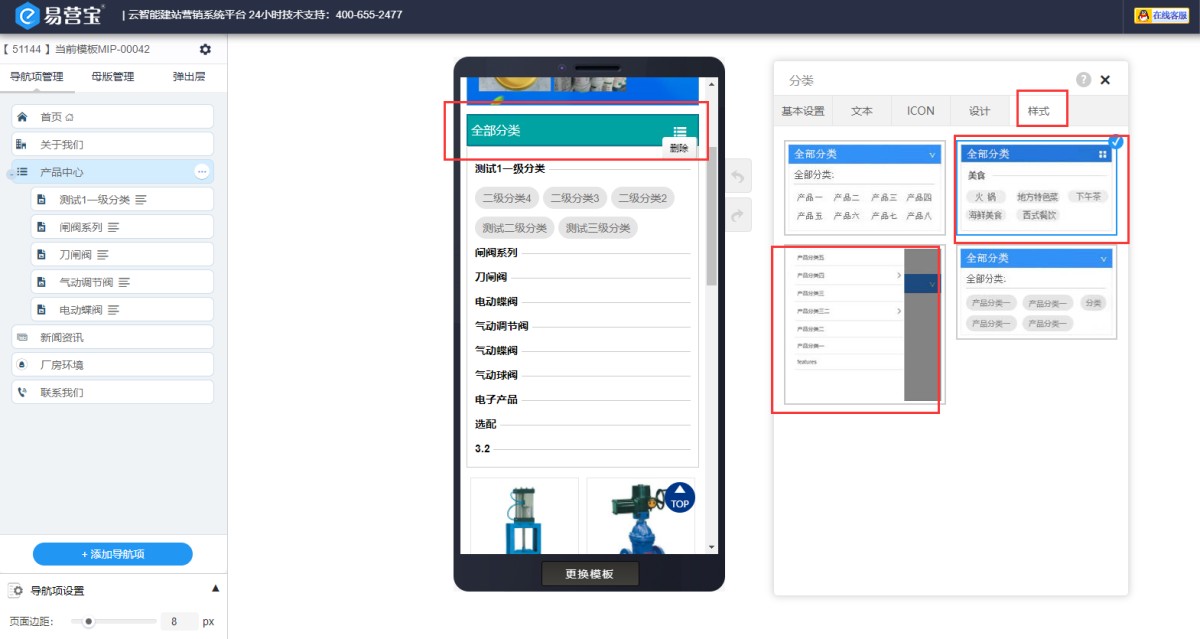The height and width of the screenshot is (639, 1200).
Task: Click lines icon right of 刀闸阀
Action: 102,255
